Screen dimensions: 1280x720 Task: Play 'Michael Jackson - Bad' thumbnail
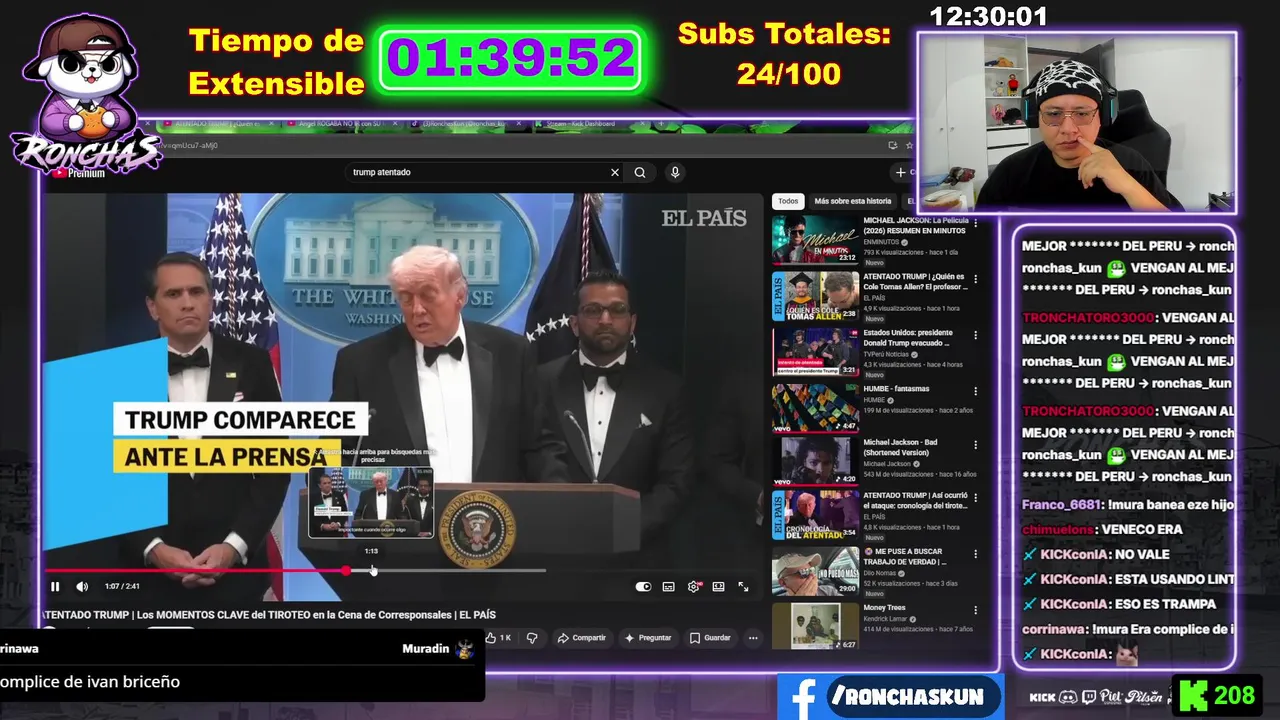(x=815, y=462)
